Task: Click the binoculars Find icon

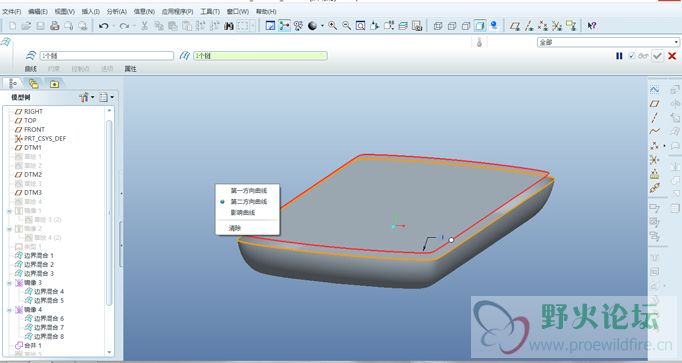Action: 229,26
